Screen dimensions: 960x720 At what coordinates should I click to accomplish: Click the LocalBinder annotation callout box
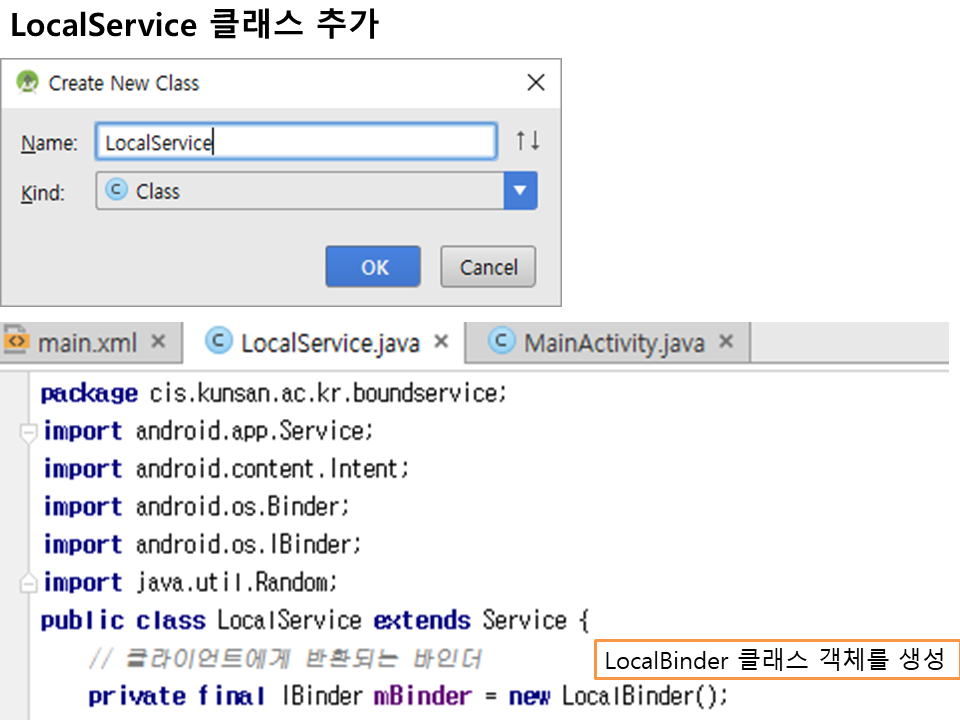pos(776,660)
